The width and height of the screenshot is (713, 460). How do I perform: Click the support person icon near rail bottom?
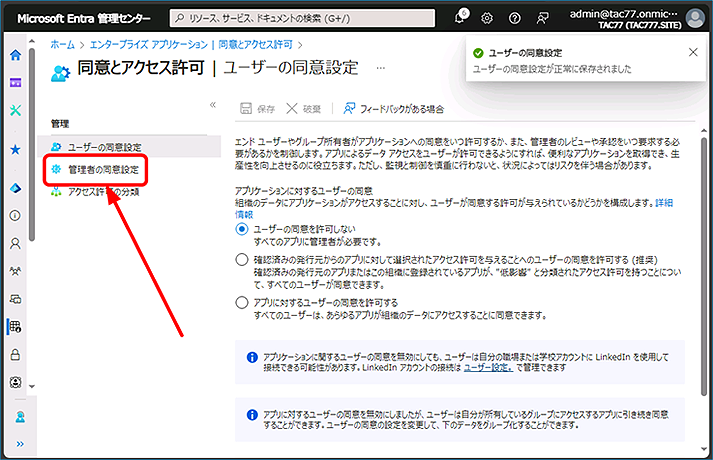(x=20, y=417)
